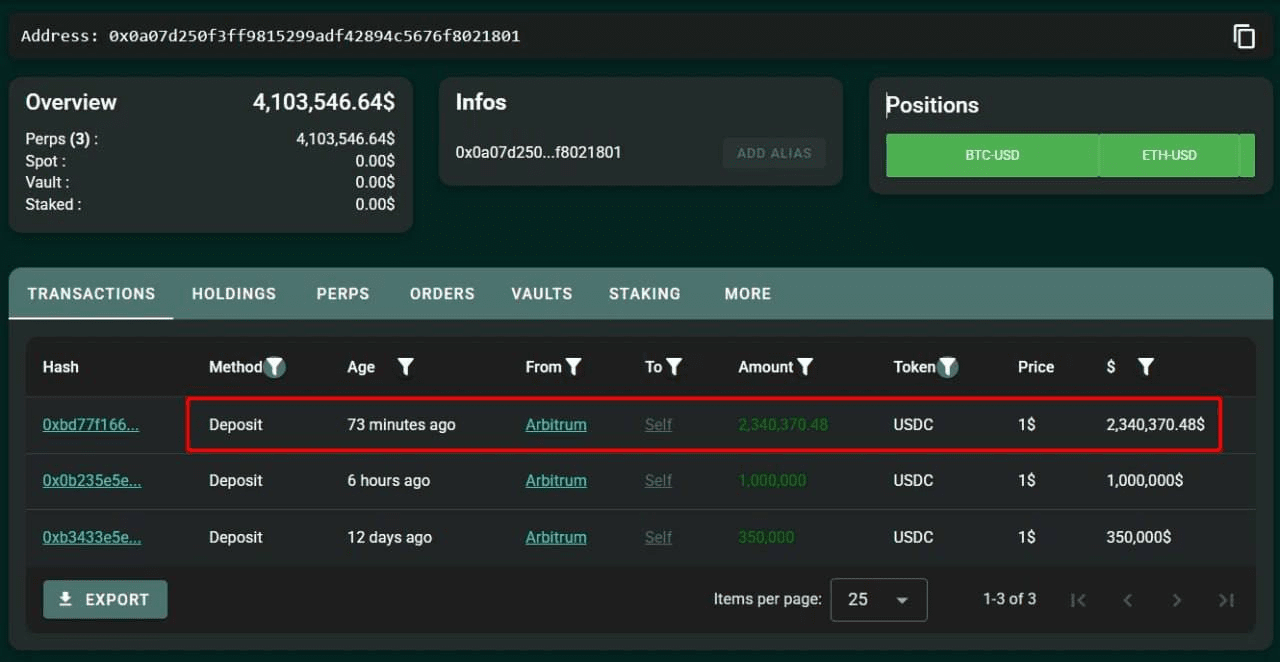This screenshot has width=1280, height=662.
Task: Expand the More tab menu
Action: pyautogui.click(x=748, y=294)
